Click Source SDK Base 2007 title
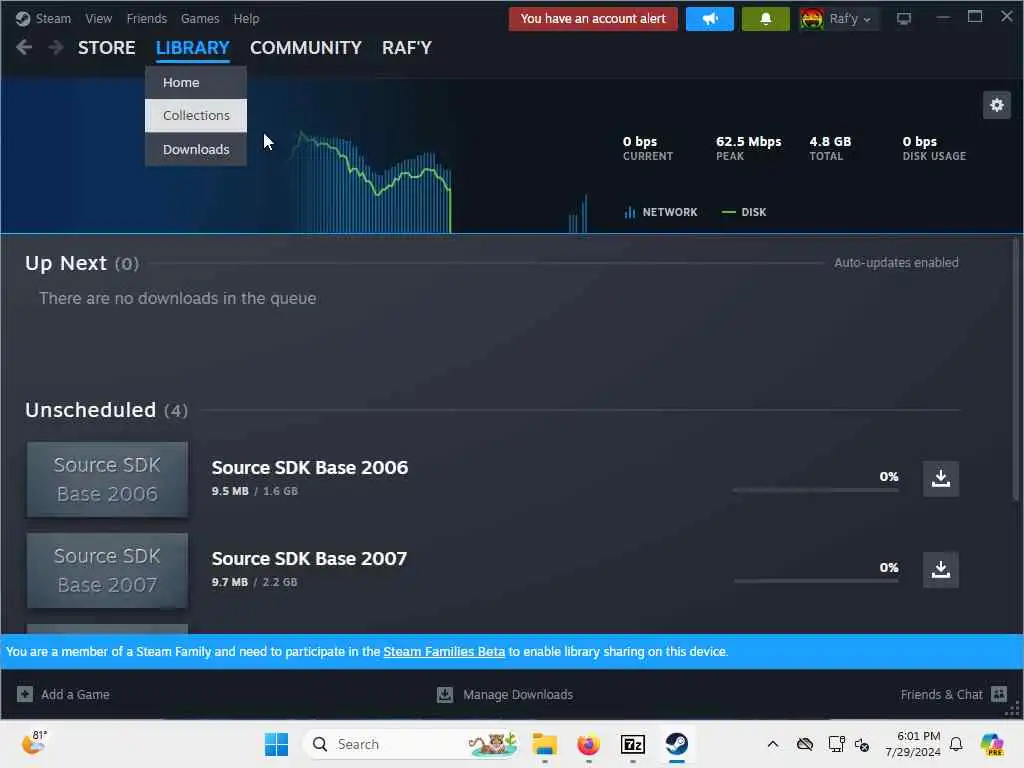Image resolution: width=1024 pixels, height=768 pixels. pos(309,559)
